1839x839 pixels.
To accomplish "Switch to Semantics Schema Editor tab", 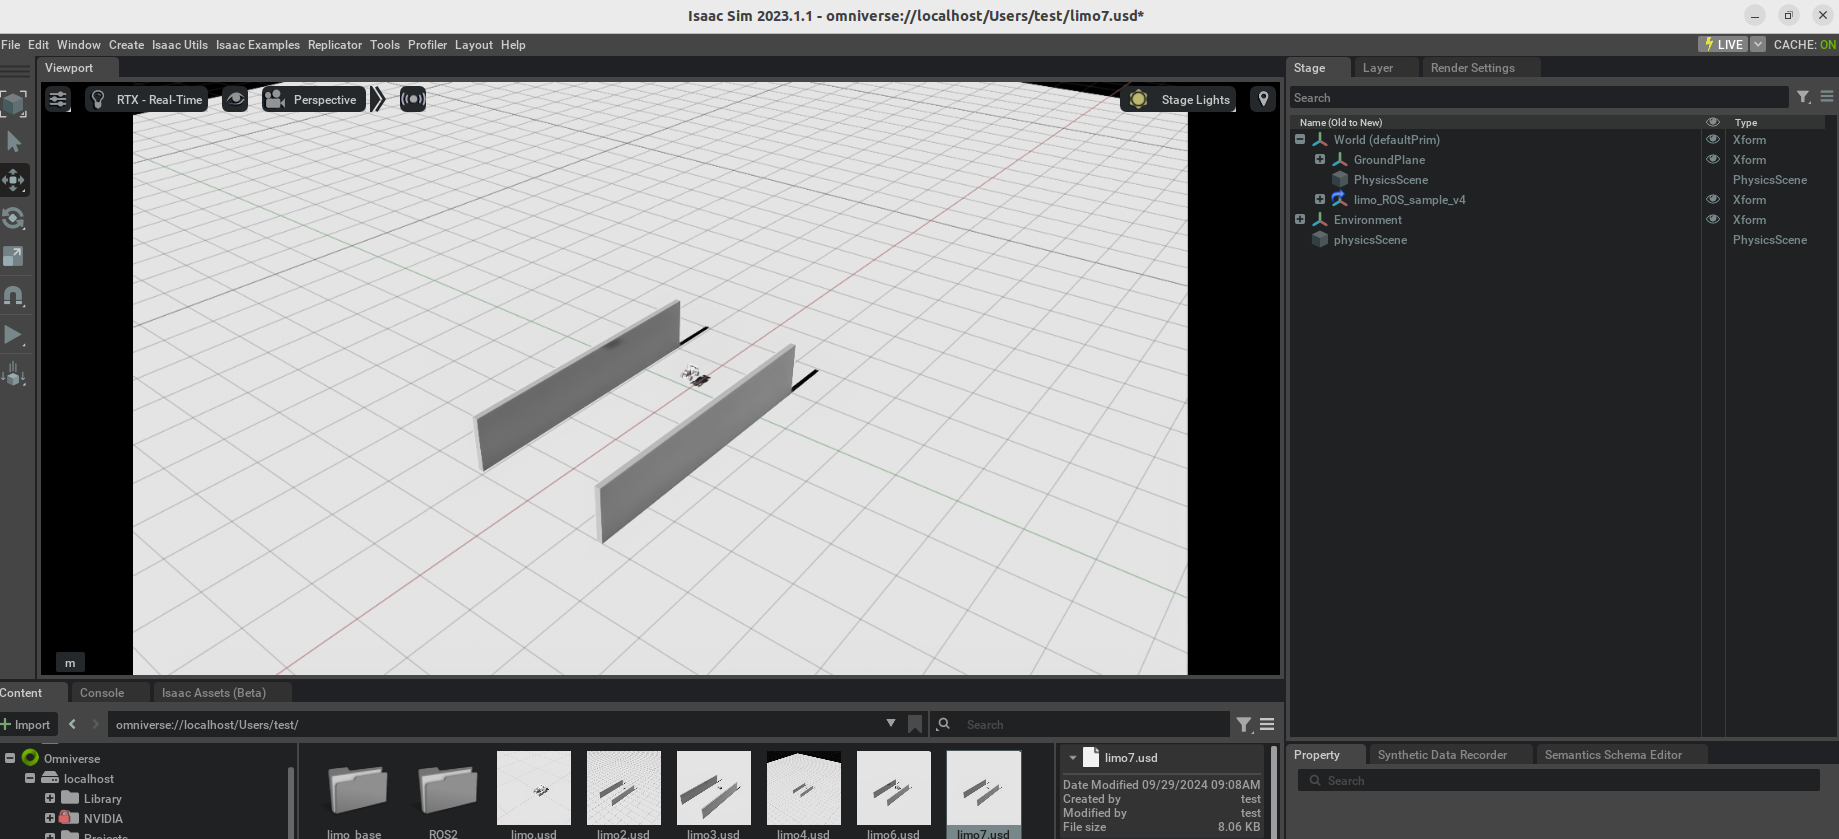I will tap(1613, 755).
